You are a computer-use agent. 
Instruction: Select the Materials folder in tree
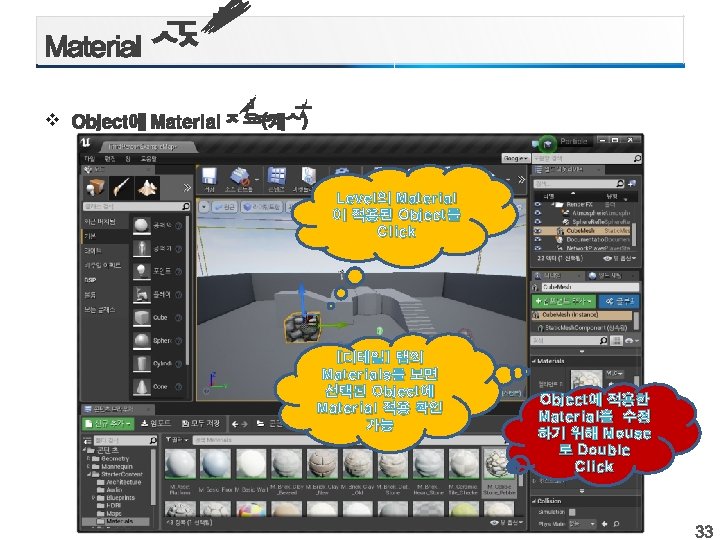(116, 522)
